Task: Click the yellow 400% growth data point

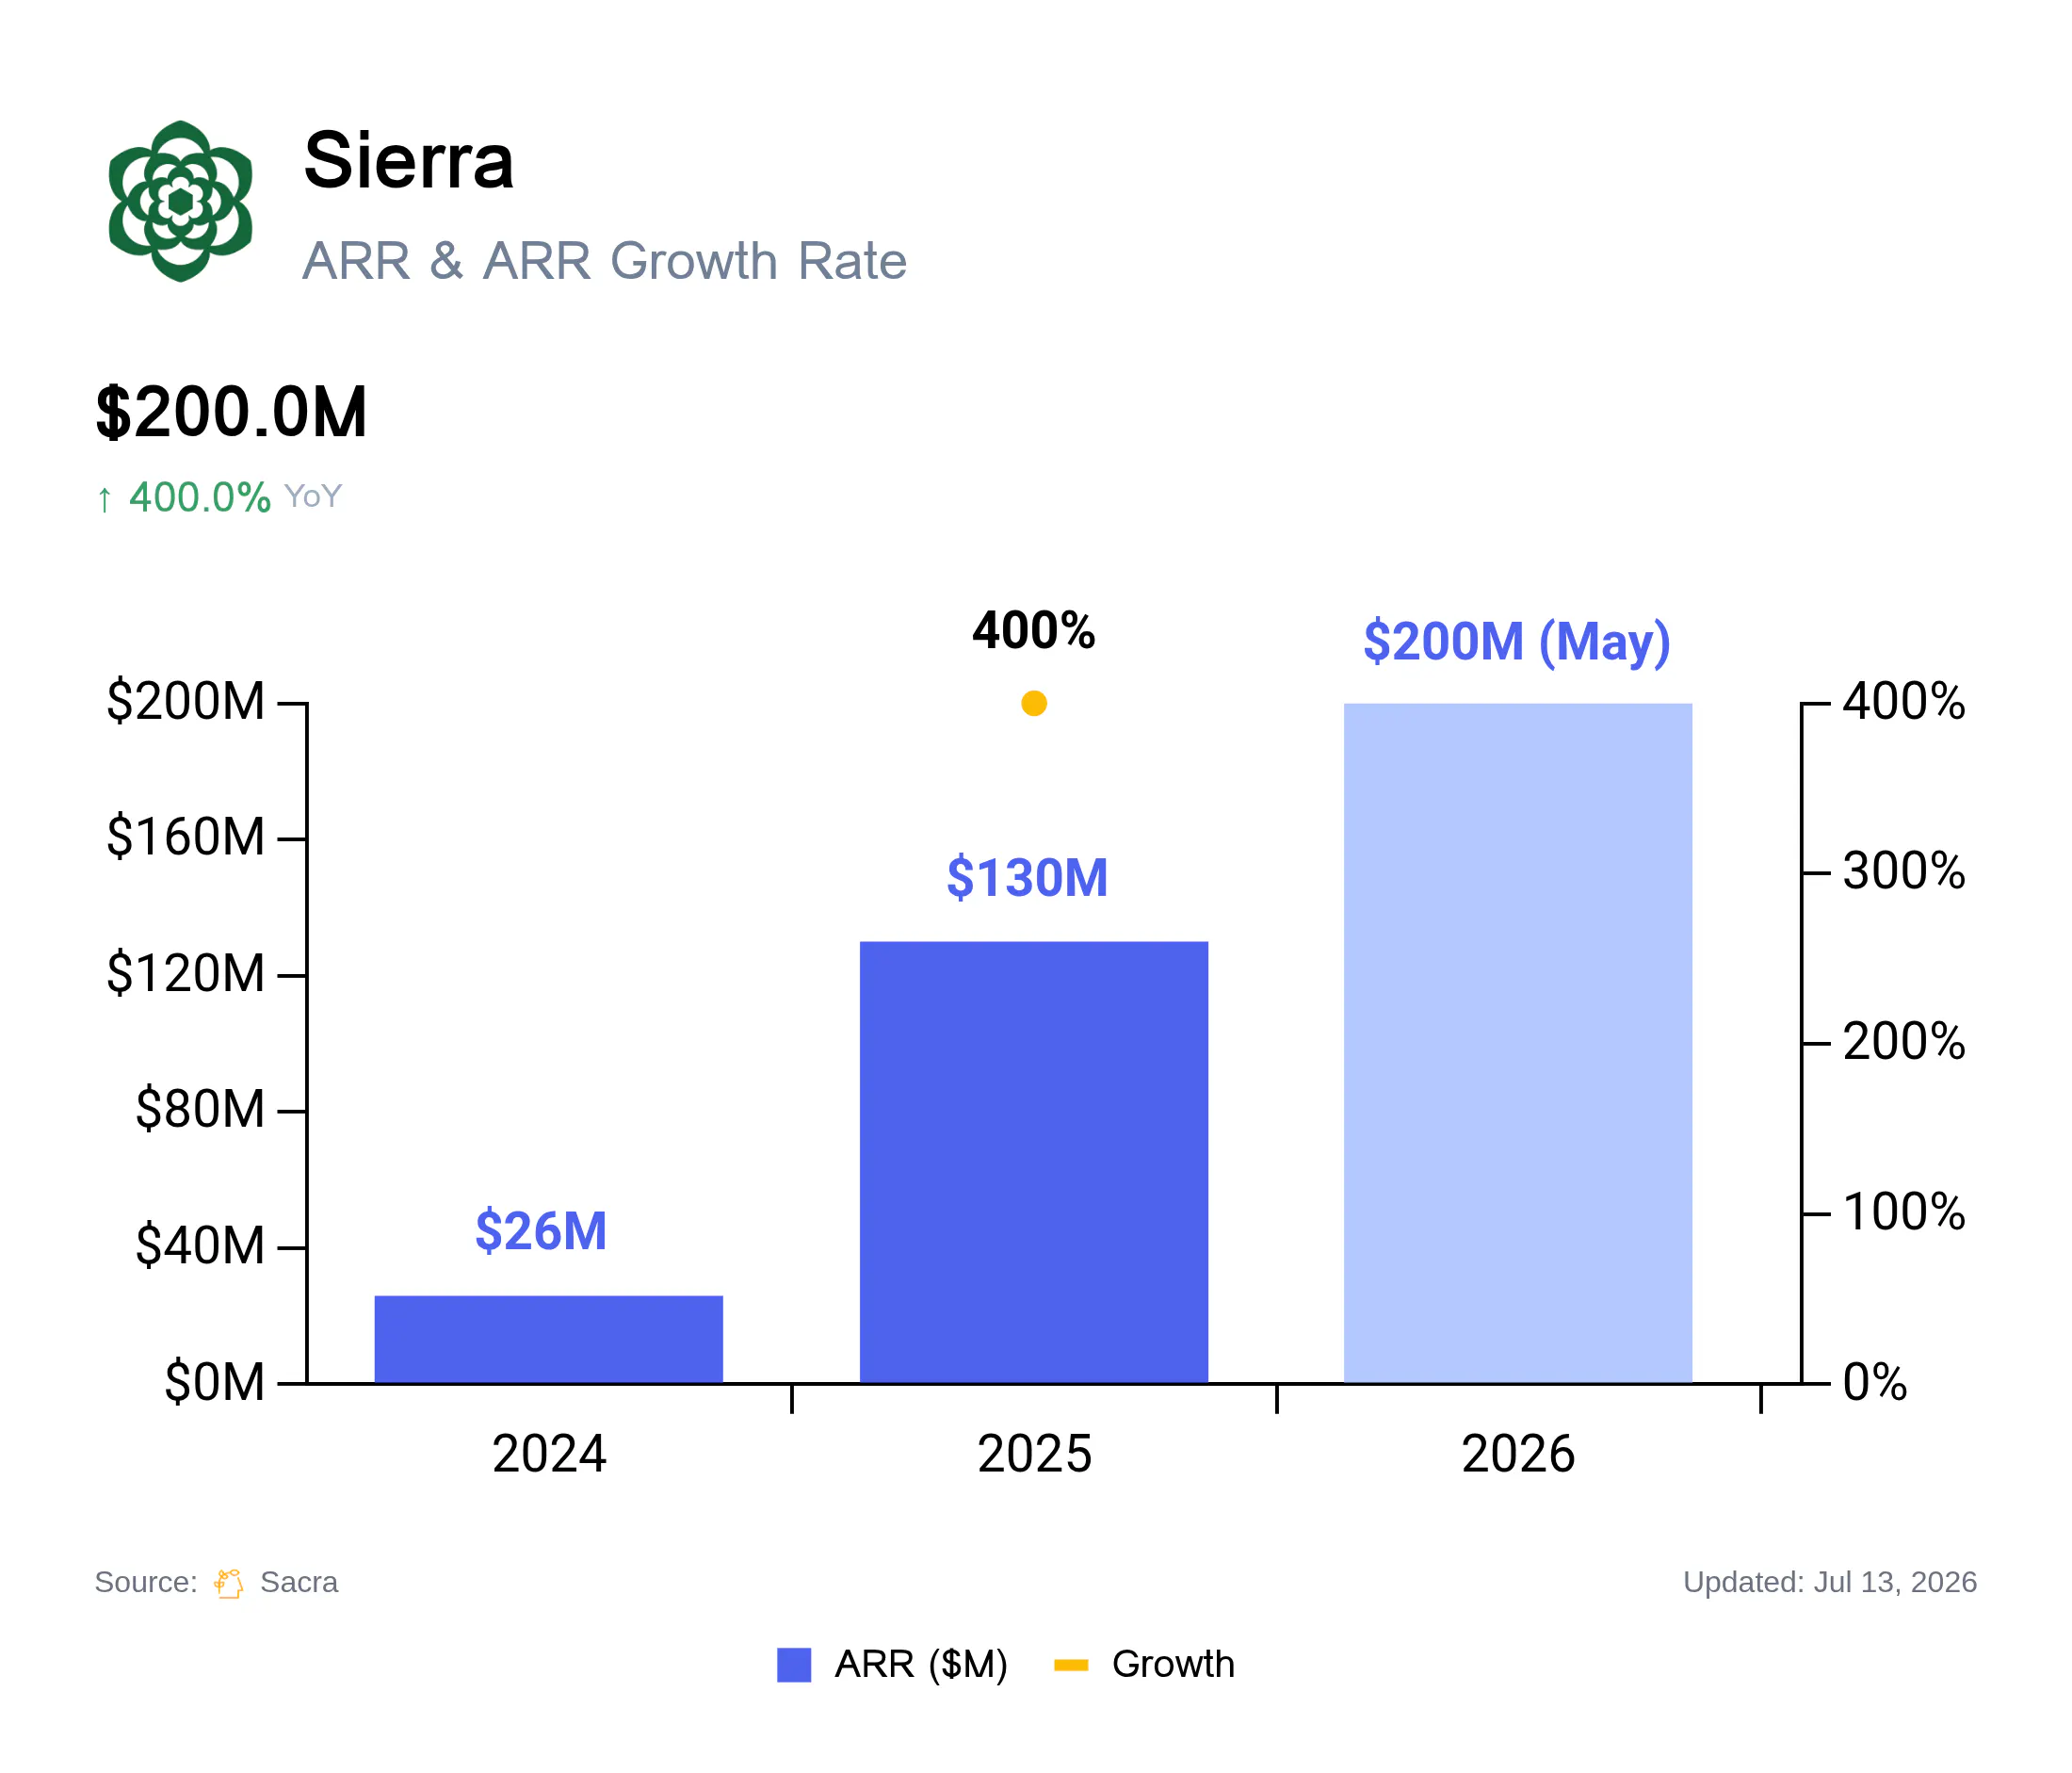Action: [1034, 704]
